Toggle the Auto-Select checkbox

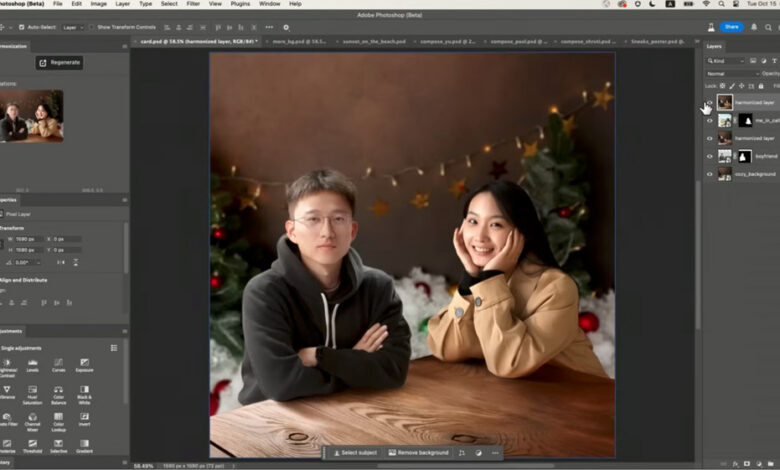pyautogui.click(x=23, y=27)
